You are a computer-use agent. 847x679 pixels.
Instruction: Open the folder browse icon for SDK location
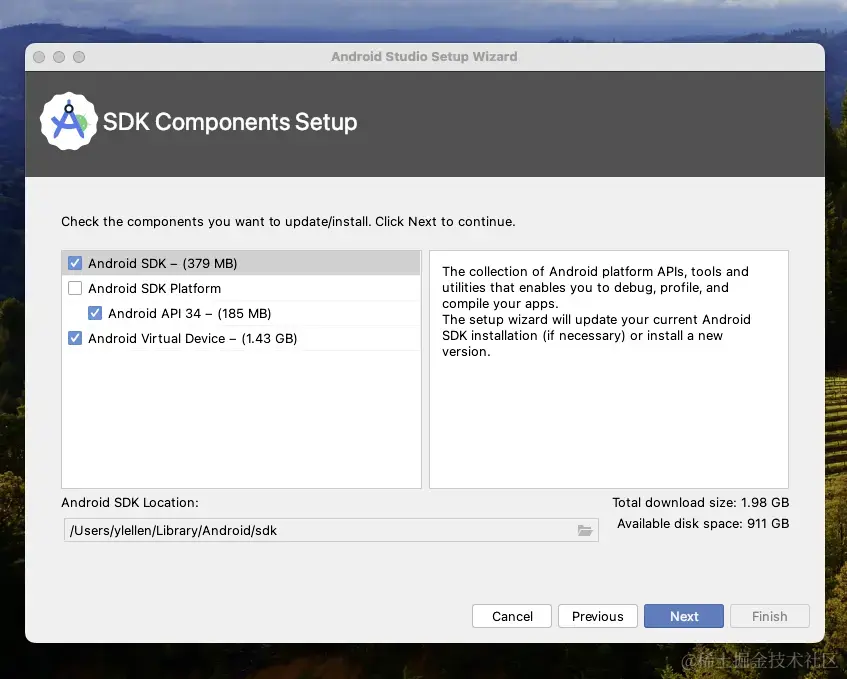584,530
